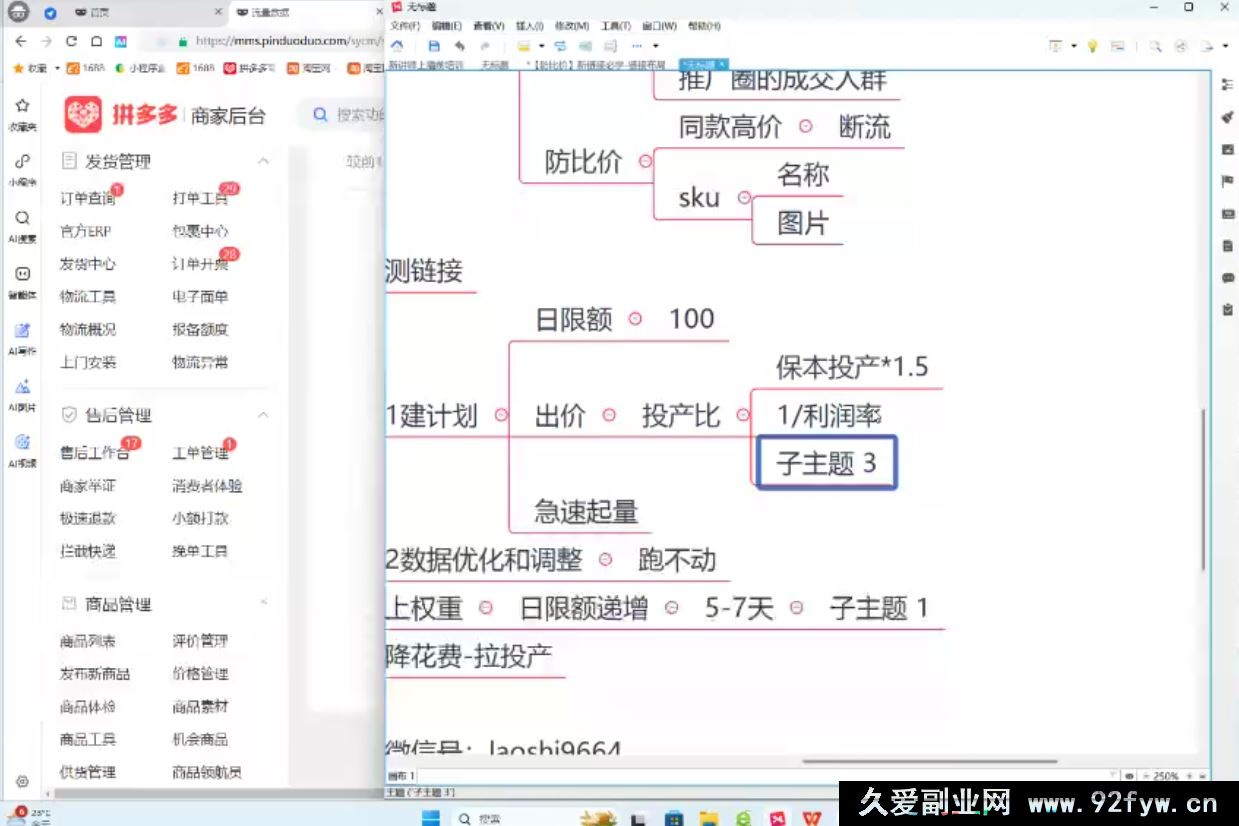
Task: Open the marker flag icon in the right sidebar
Action: click(1228, 181)
